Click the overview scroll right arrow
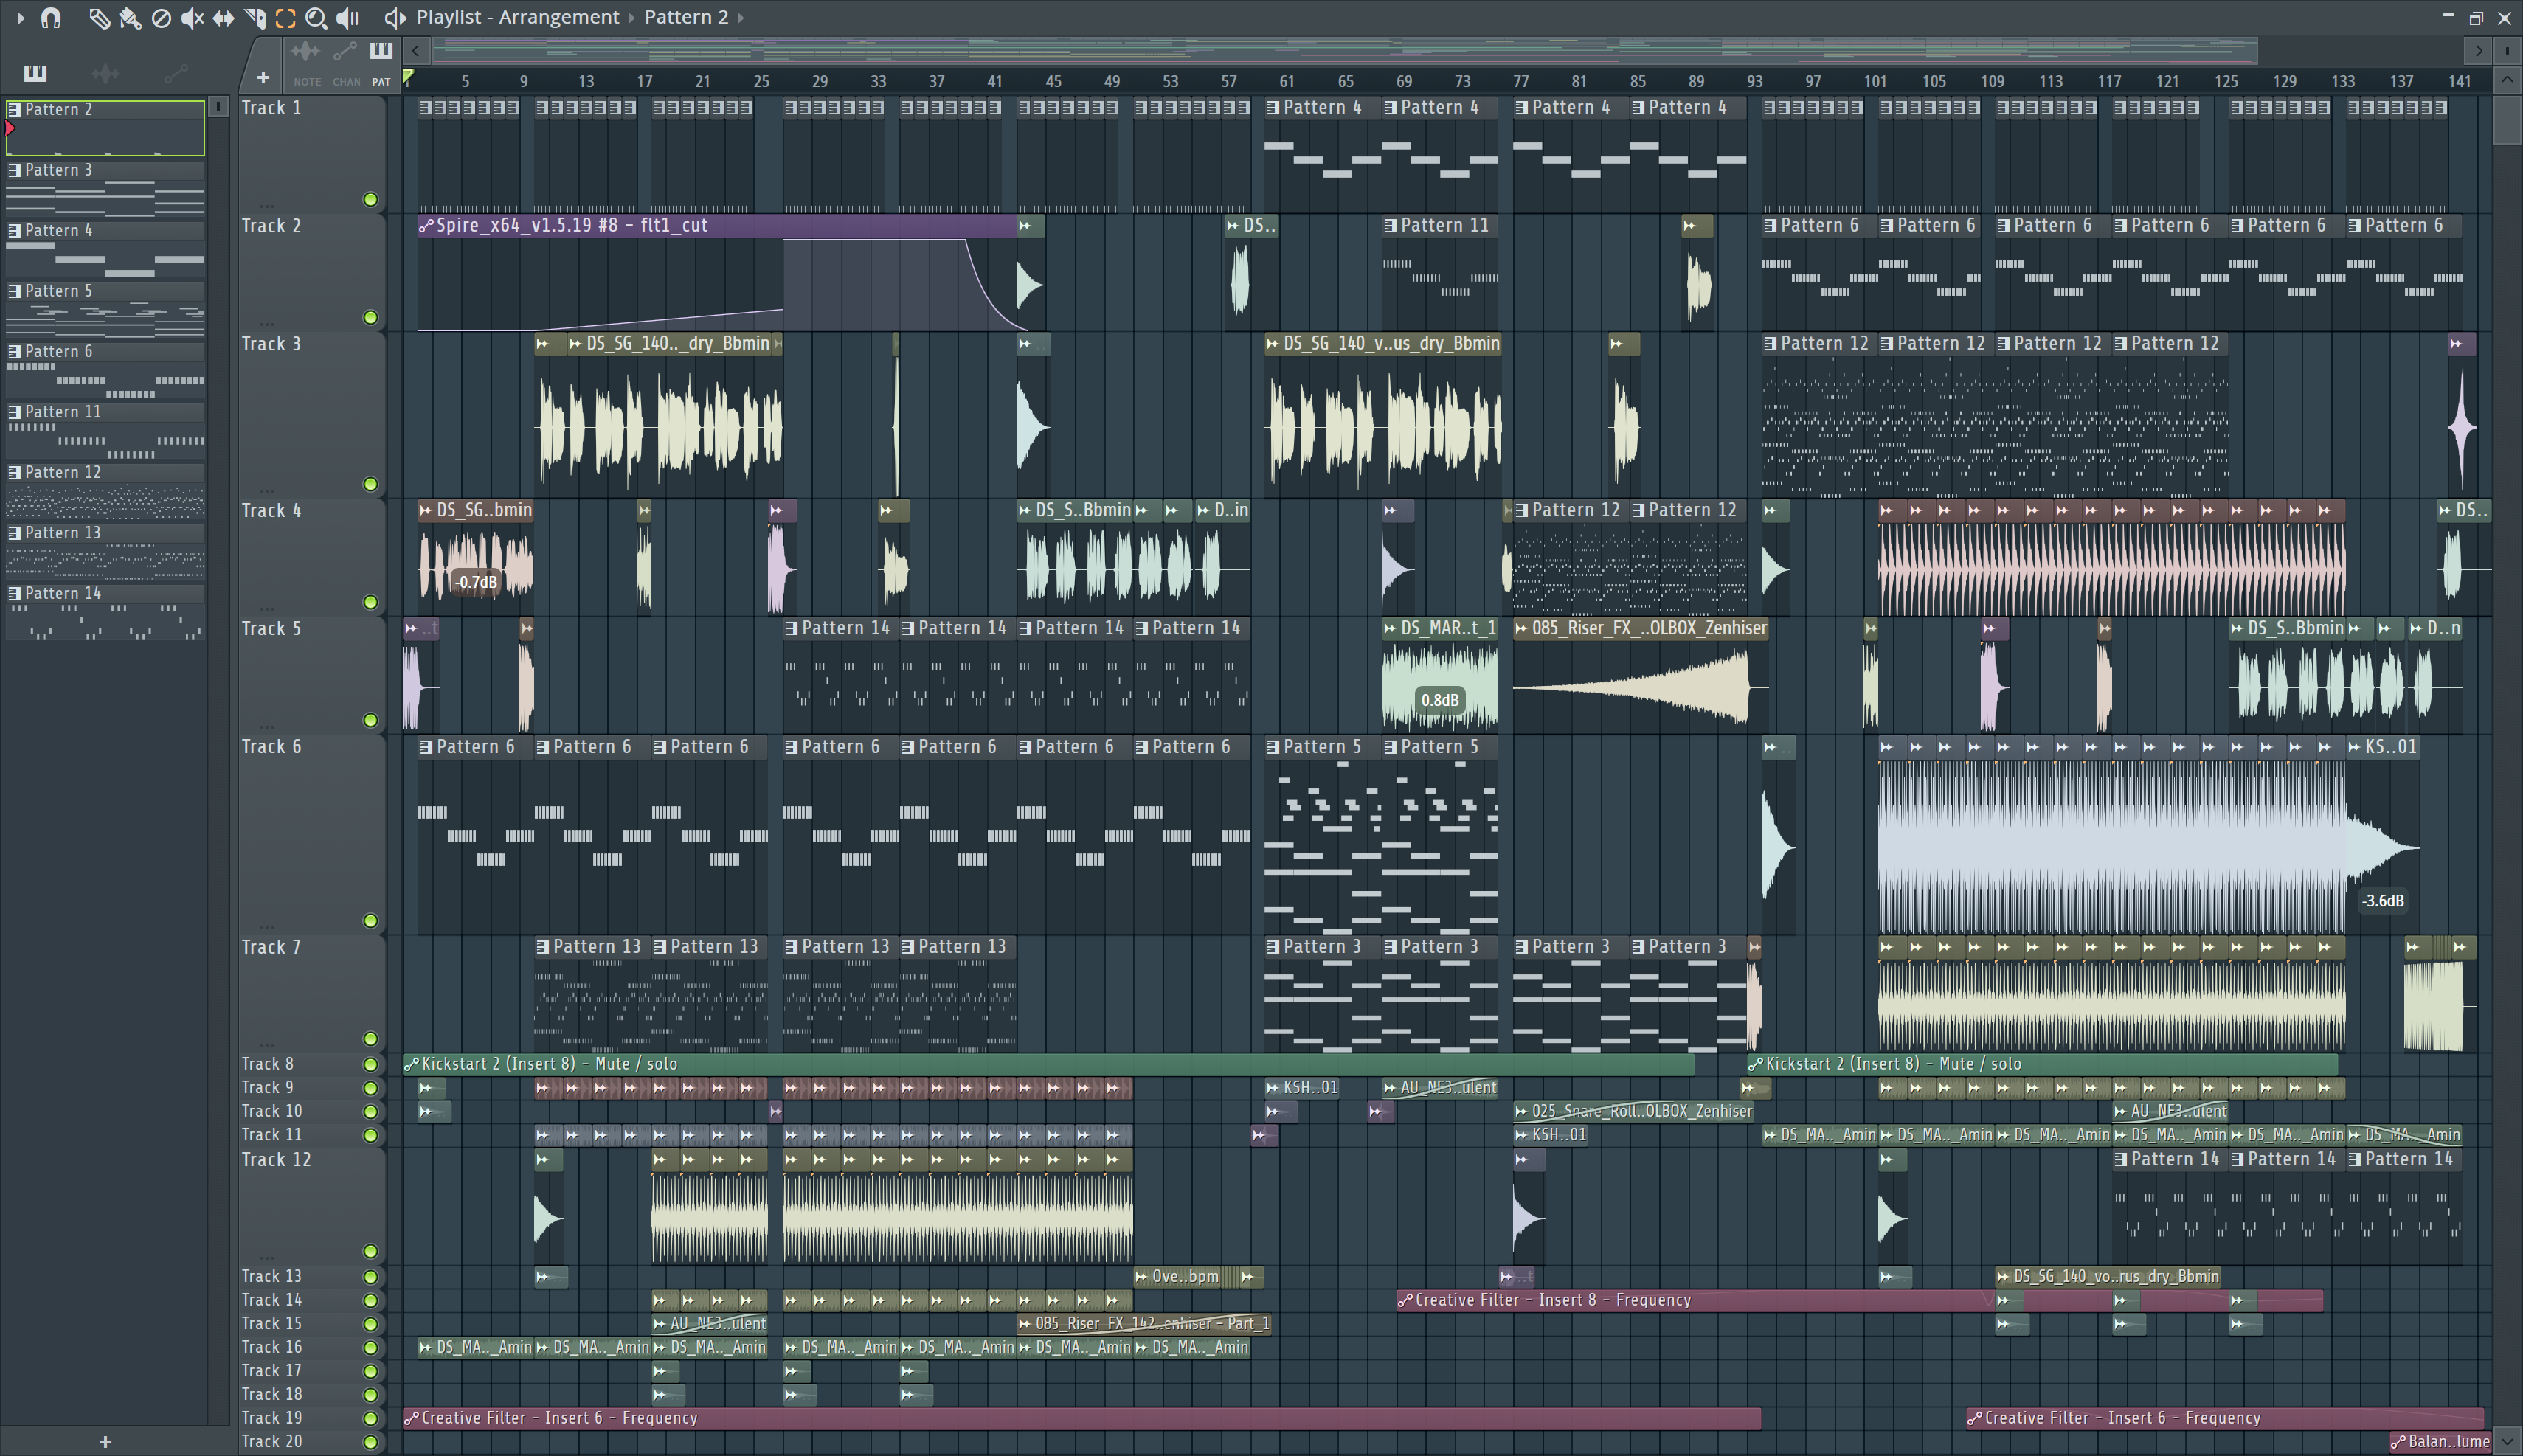 2478,50
